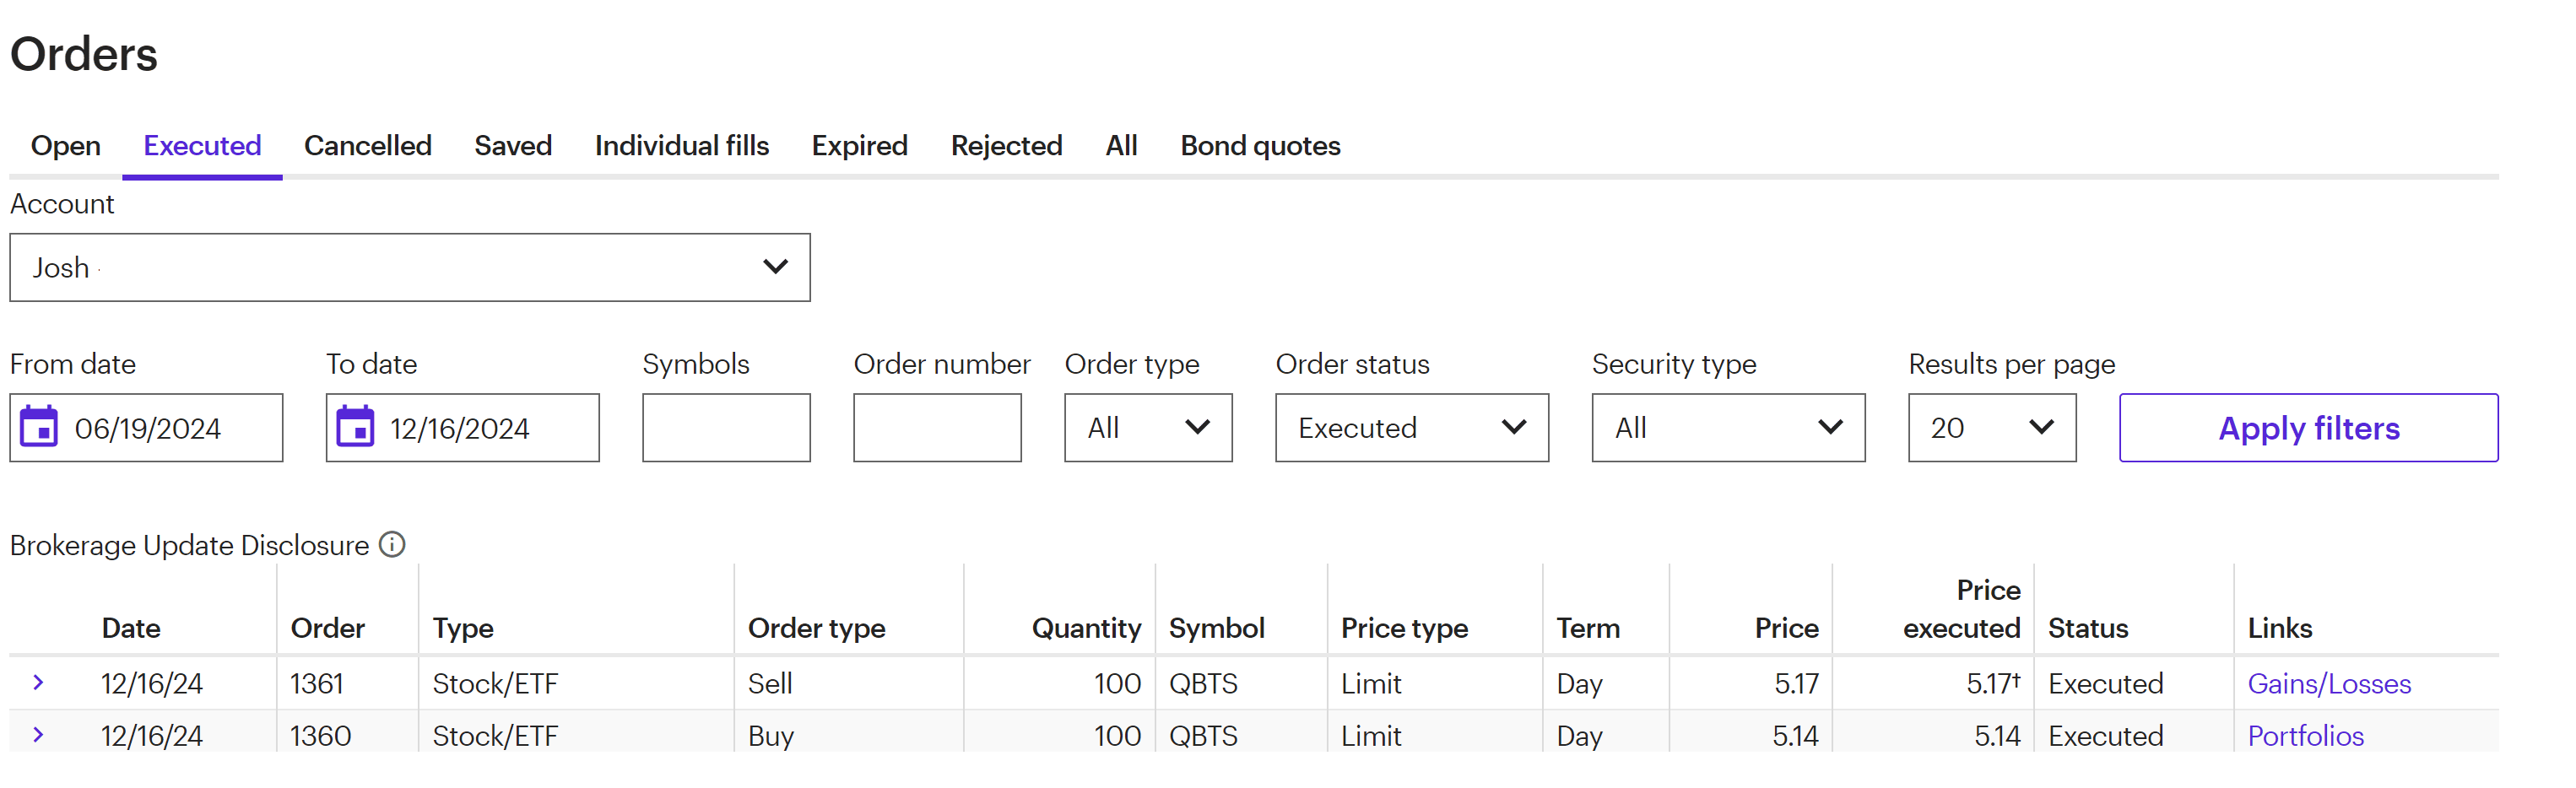
Task: Change the Results per page dropdown
Action: click(x=1991, y=427)
